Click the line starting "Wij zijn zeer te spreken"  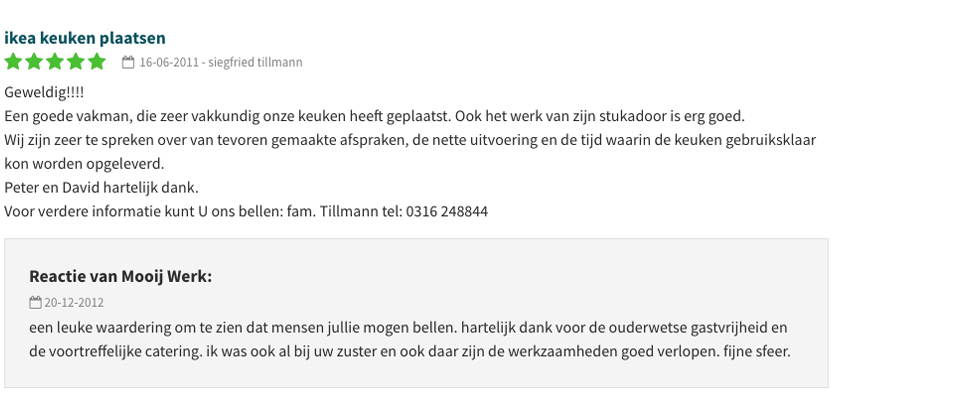click(x=410, y=140)
